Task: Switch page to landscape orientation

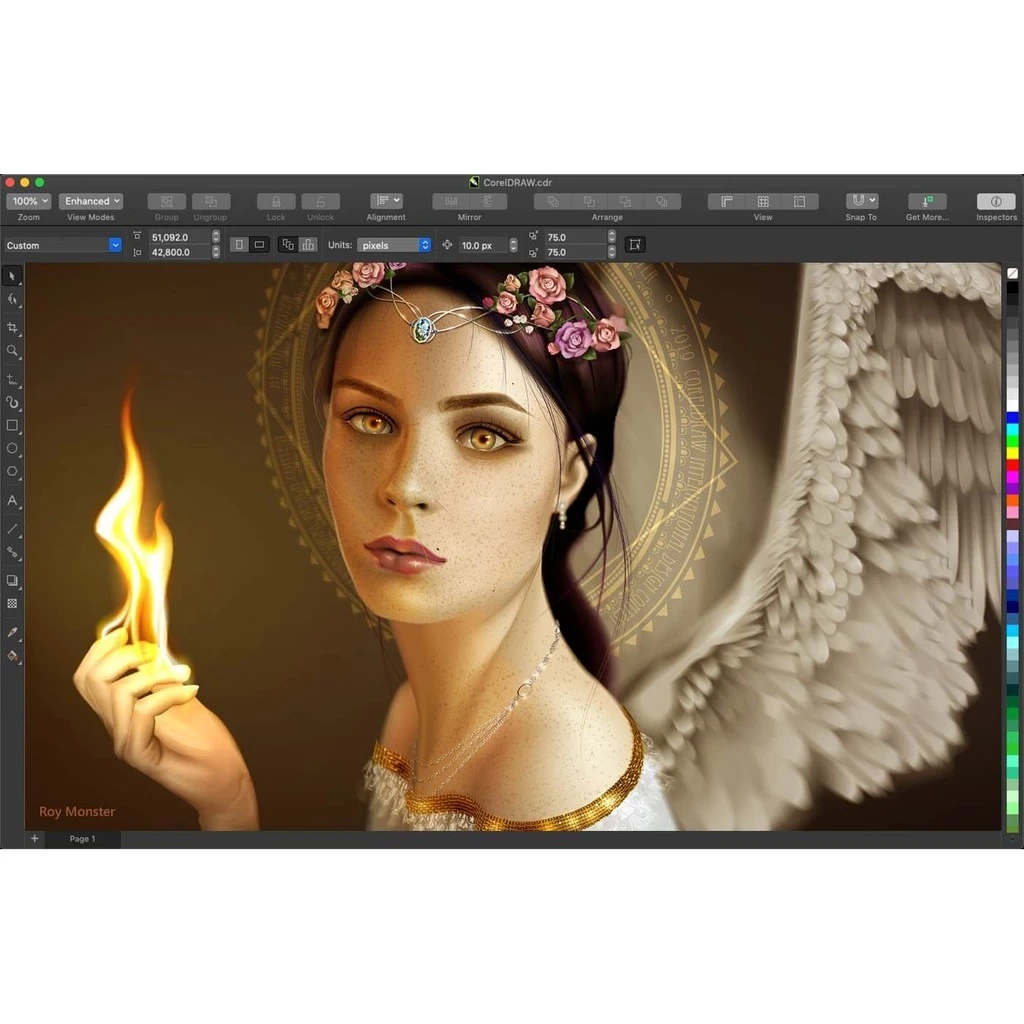Action: tap(259, 244)
